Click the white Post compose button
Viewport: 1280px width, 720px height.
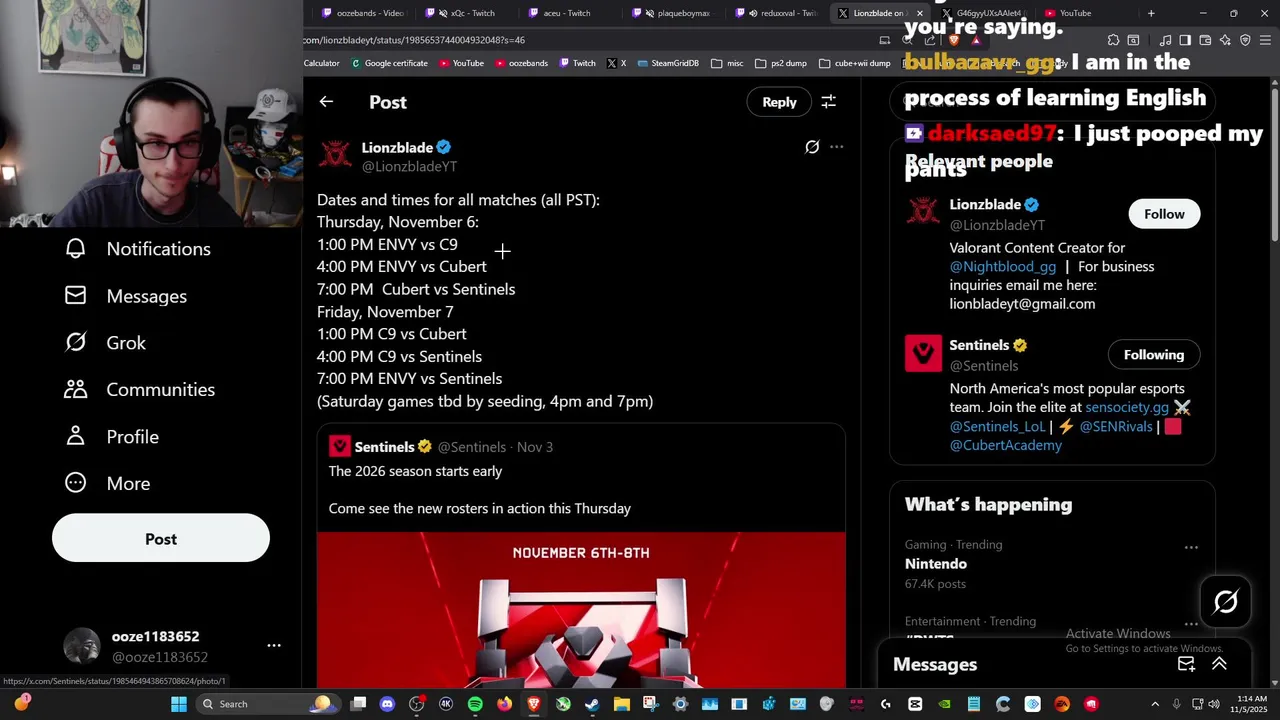161,539
